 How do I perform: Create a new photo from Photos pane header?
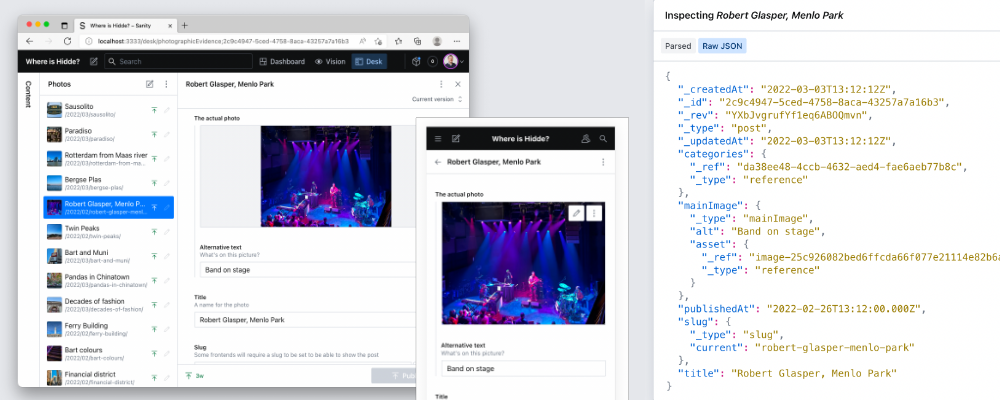tap(150, 84)
